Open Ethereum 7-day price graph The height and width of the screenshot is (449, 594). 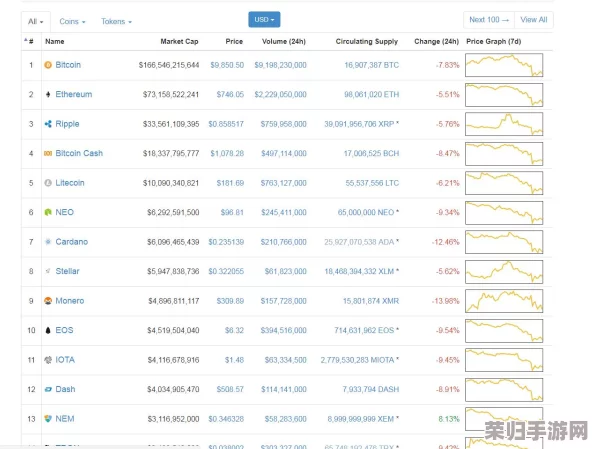(x=504, y=95)
